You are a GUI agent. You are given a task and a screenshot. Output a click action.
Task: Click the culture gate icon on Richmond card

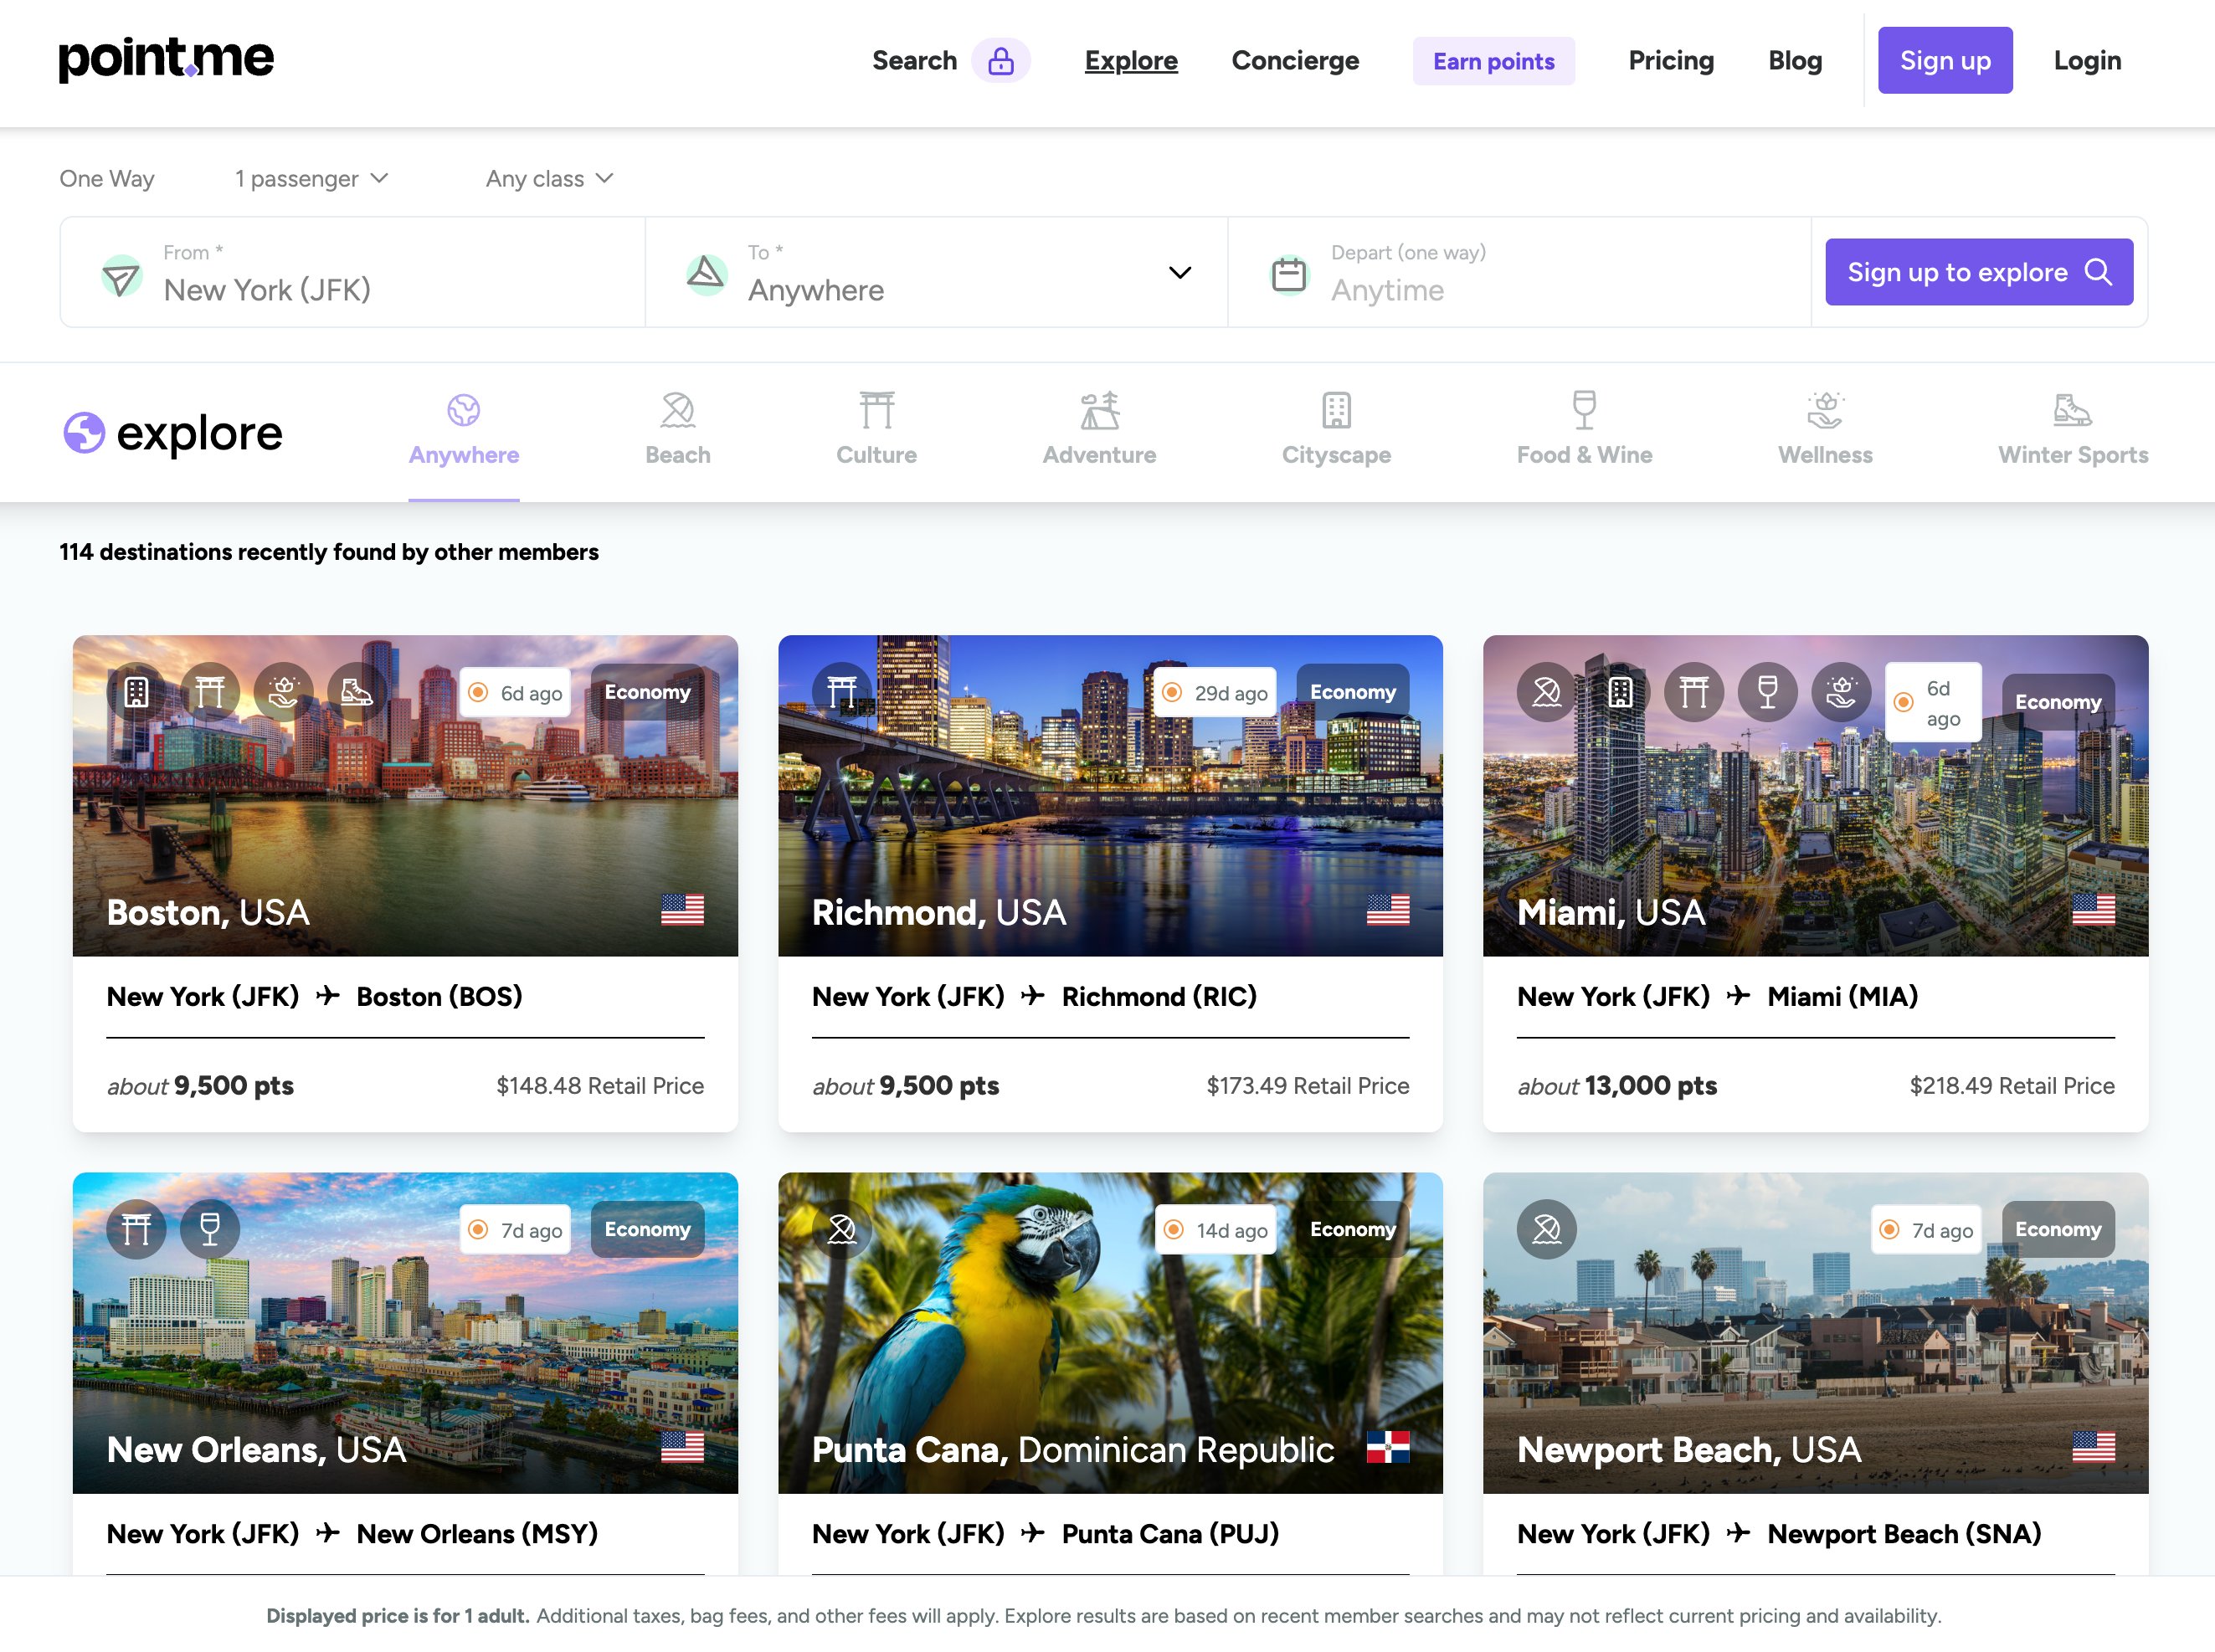coord(841,691)
